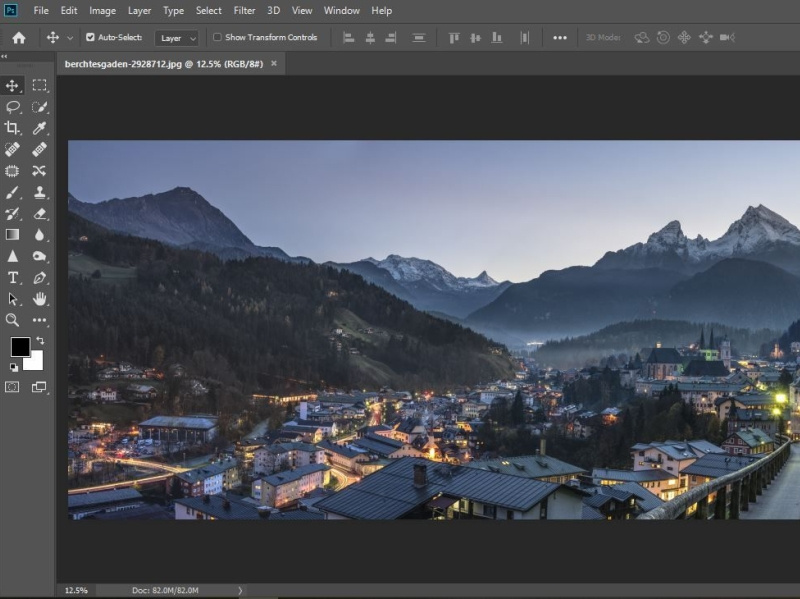Select the Spot Healing Brush tool

pos(12,149)
